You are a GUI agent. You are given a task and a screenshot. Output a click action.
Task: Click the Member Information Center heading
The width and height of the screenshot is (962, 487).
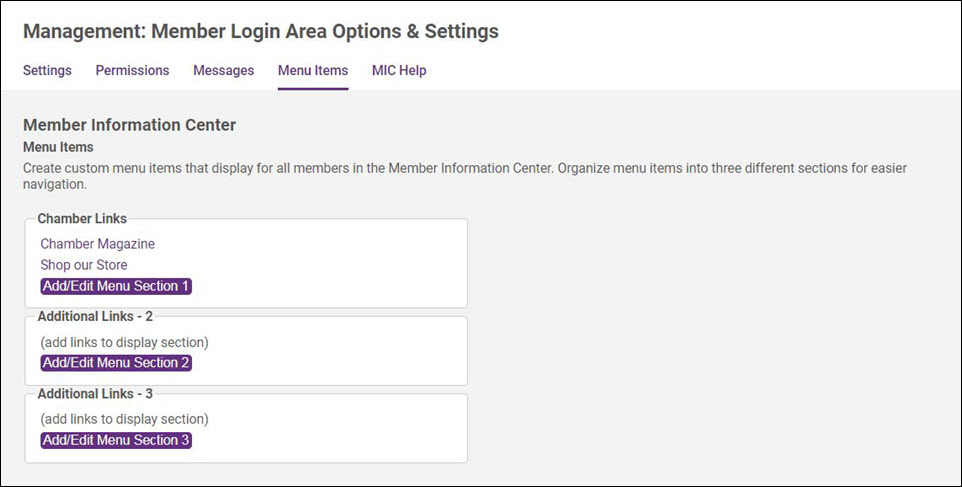click(x=129, y=125)
